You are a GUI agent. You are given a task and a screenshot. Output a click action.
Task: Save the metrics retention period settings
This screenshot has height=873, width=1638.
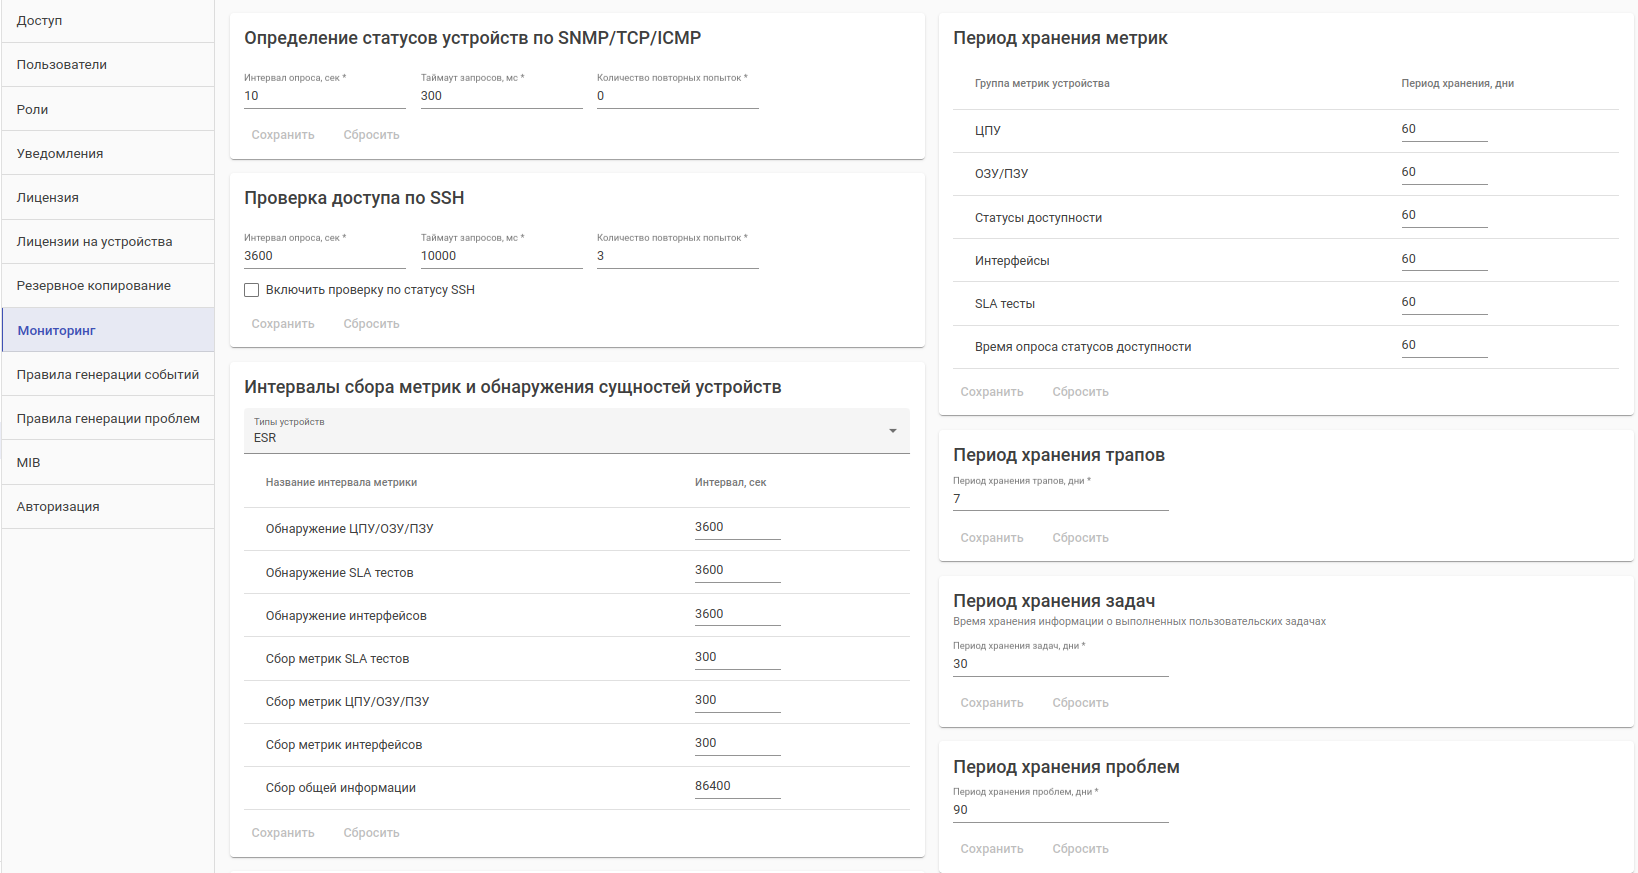pos(991,392)
